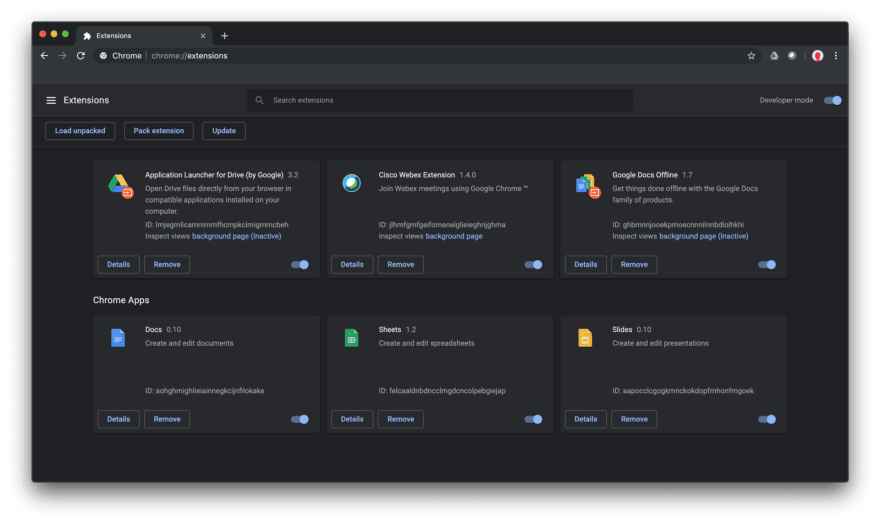
Task: Open the Chrome profile avatar
Action: pos(818,56)
